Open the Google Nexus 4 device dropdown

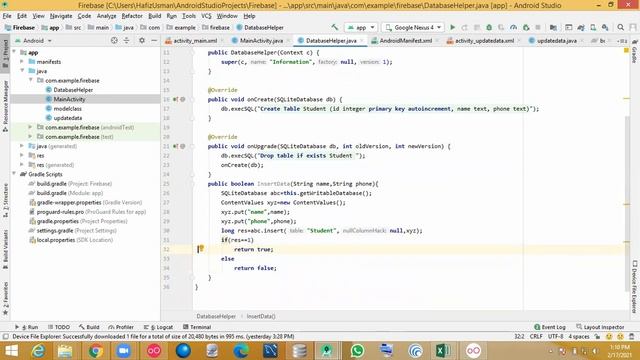(x=413, y=27)
